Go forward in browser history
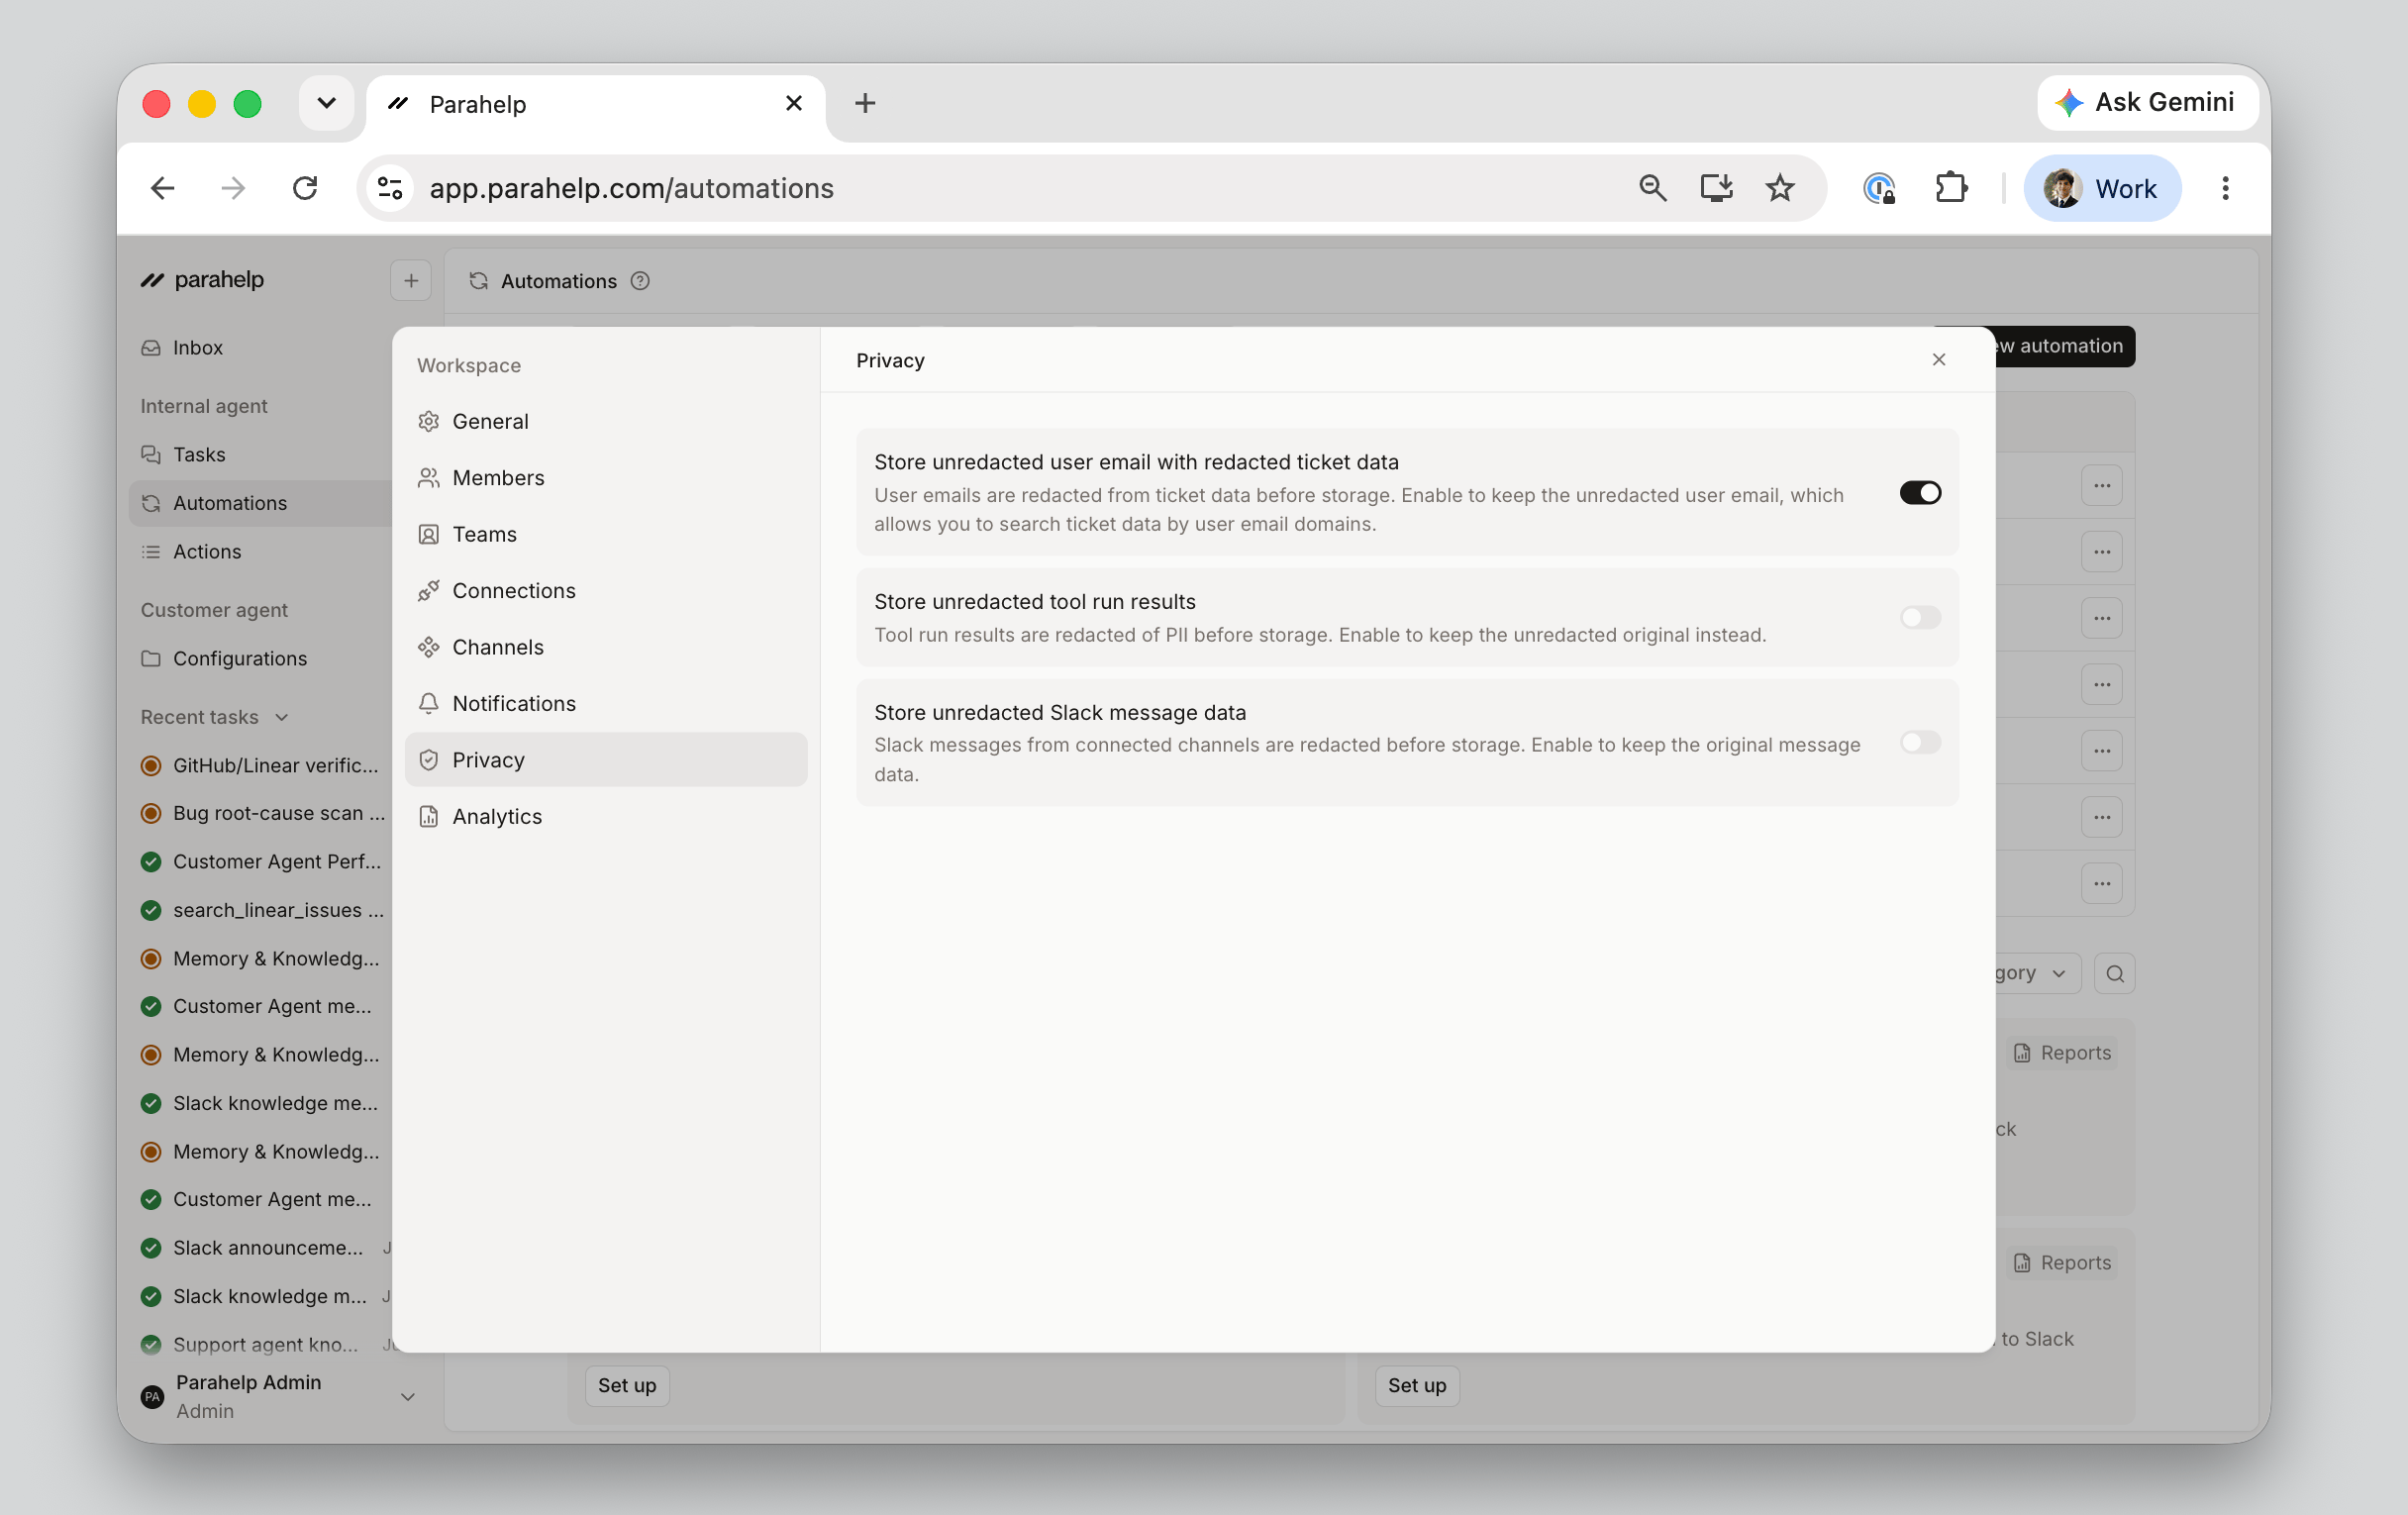 pos(233,188)
